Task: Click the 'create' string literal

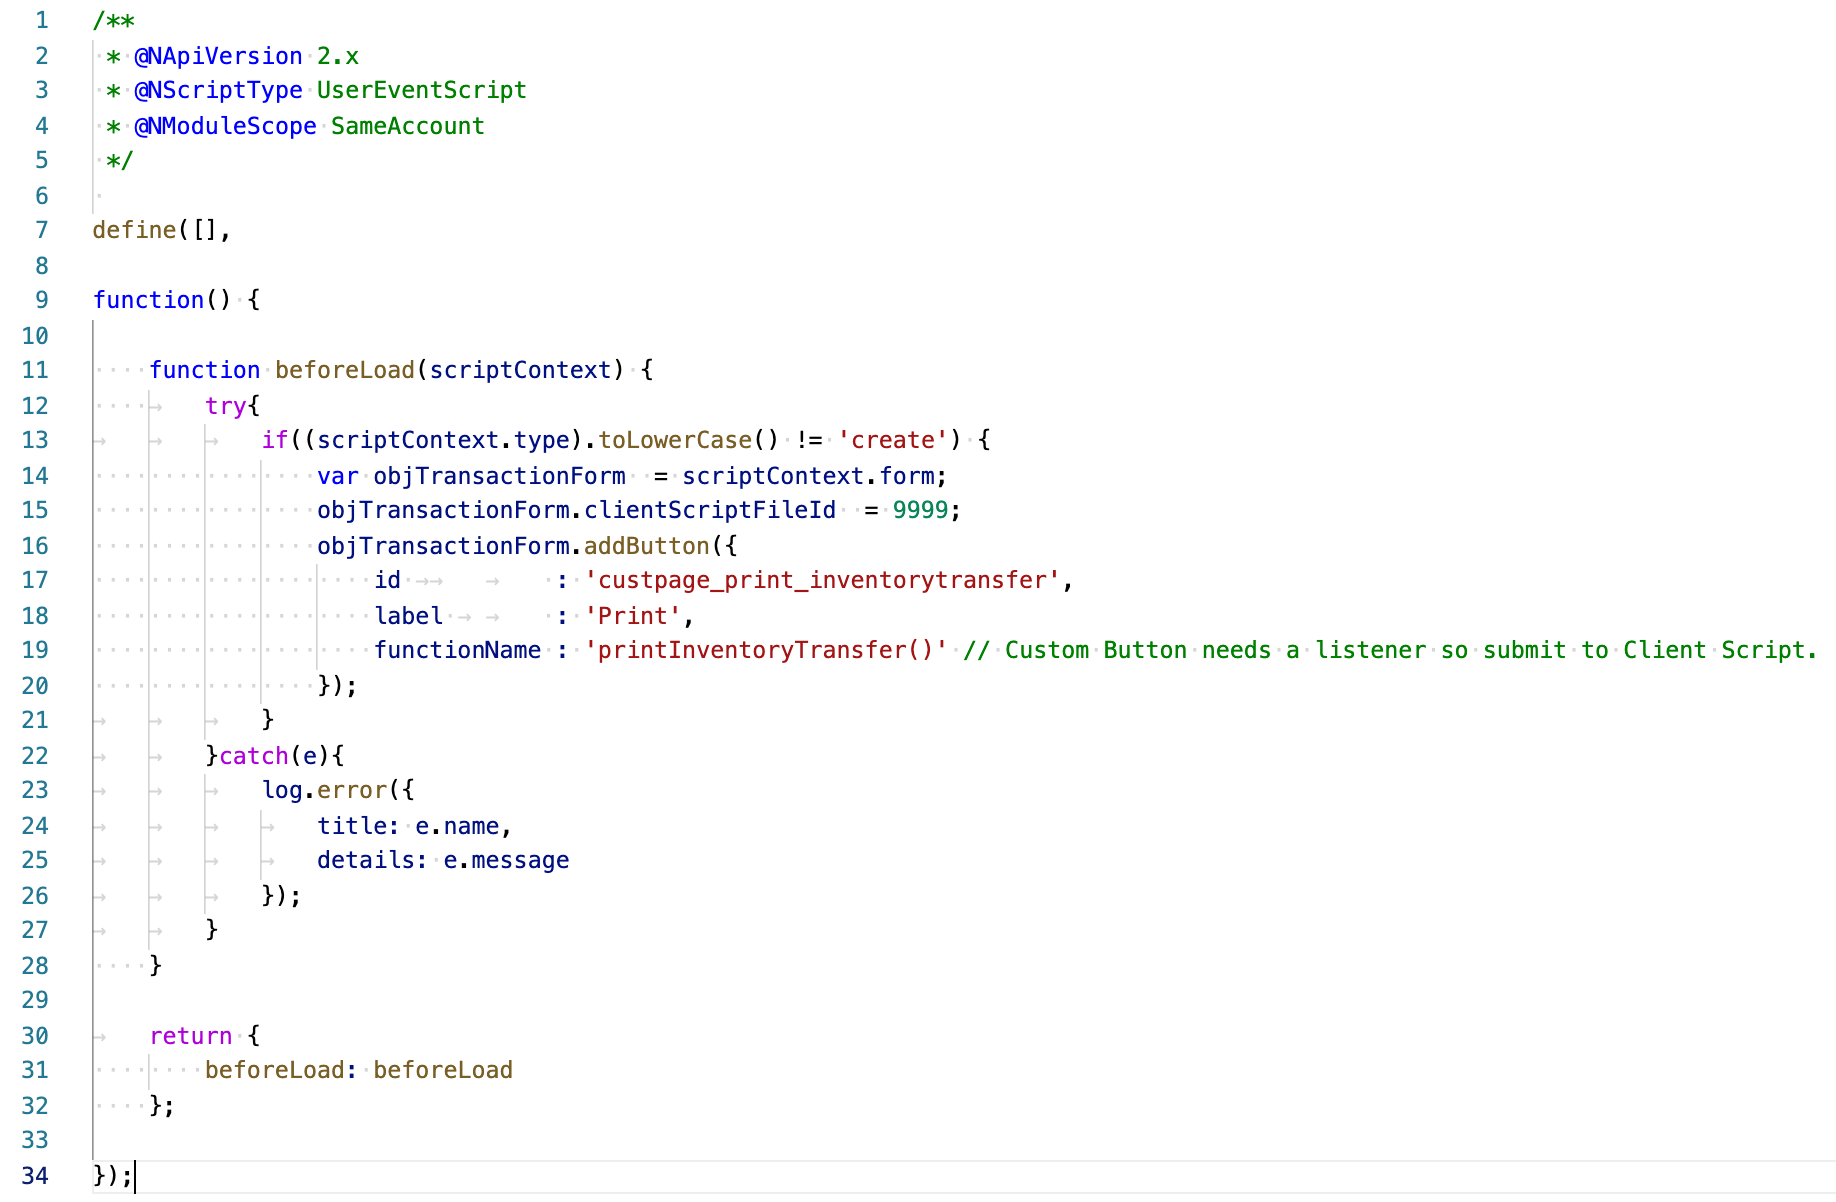Action: [x=892, y=440]
